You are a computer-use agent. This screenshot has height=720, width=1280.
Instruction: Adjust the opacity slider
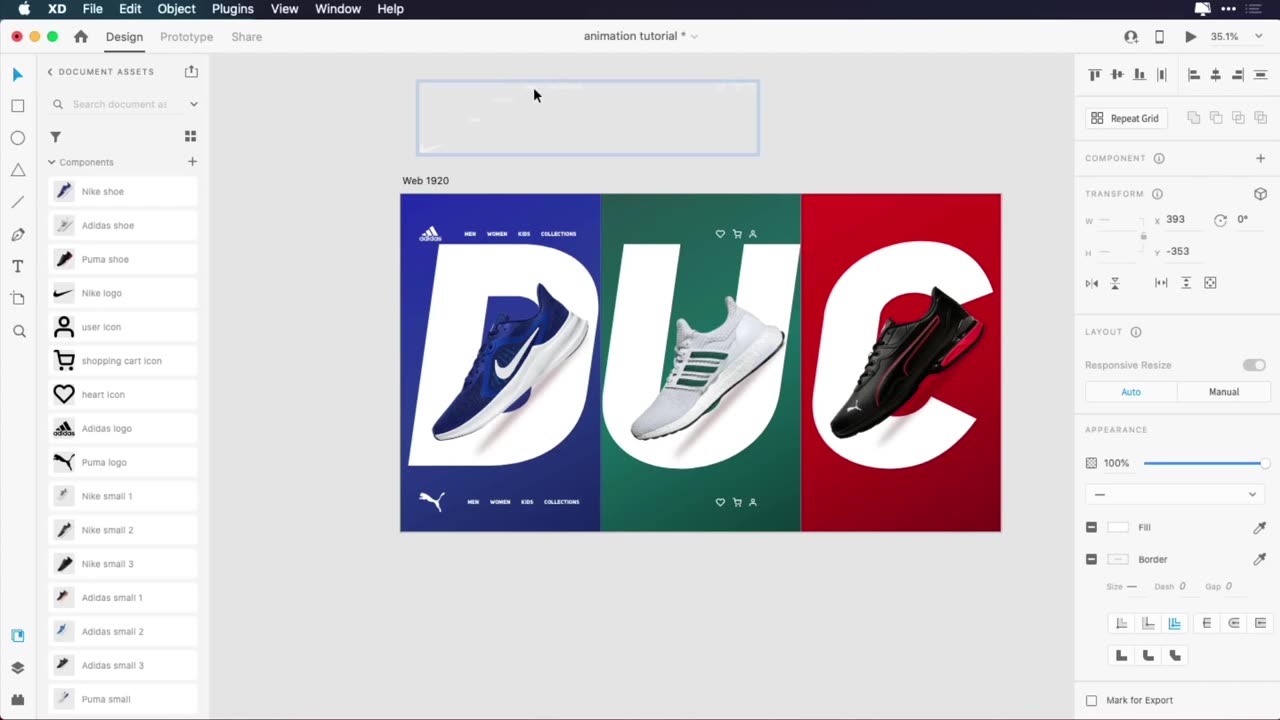coord(1205,463)
